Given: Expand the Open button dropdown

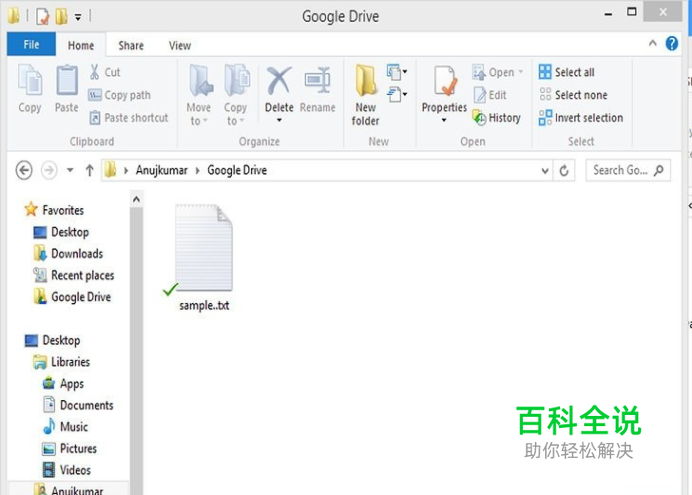Looking at the screenshot, I should pos(521,72).
